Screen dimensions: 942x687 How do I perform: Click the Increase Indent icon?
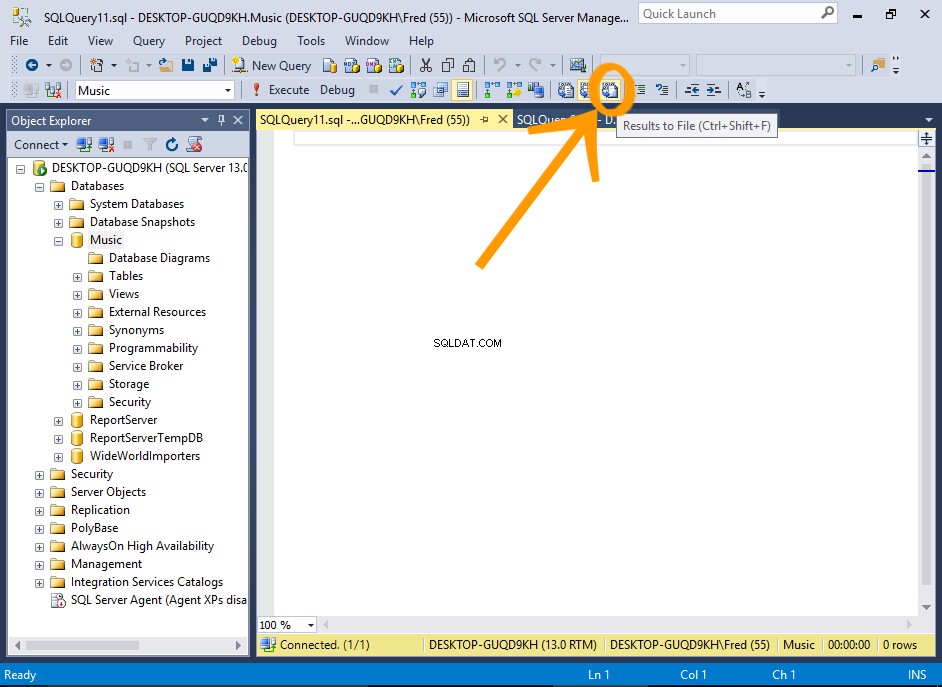(714, 90)
